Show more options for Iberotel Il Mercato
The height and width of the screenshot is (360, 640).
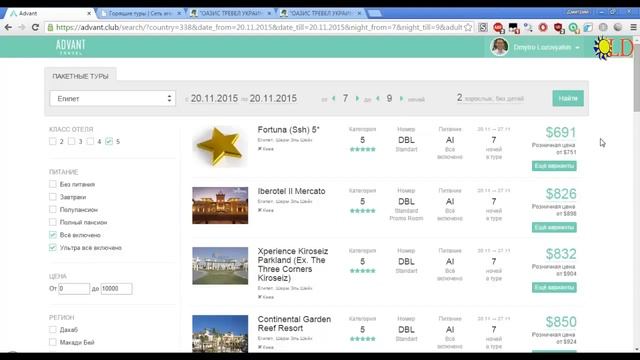point(554,227)
